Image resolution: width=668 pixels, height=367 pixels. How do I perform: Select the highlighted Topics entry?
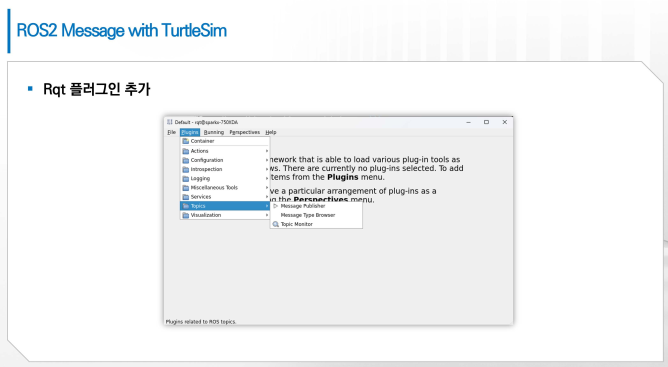pyautogui.click(x=225, y=206)
